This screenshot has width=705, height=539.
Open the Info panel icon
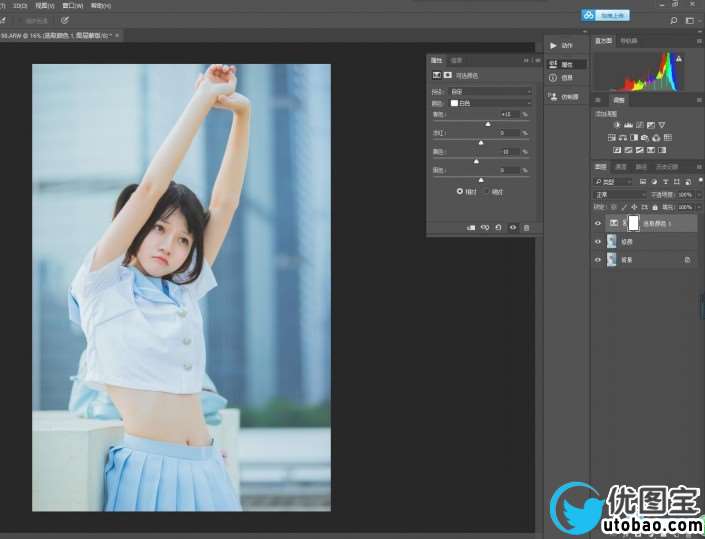click(555, 77)
